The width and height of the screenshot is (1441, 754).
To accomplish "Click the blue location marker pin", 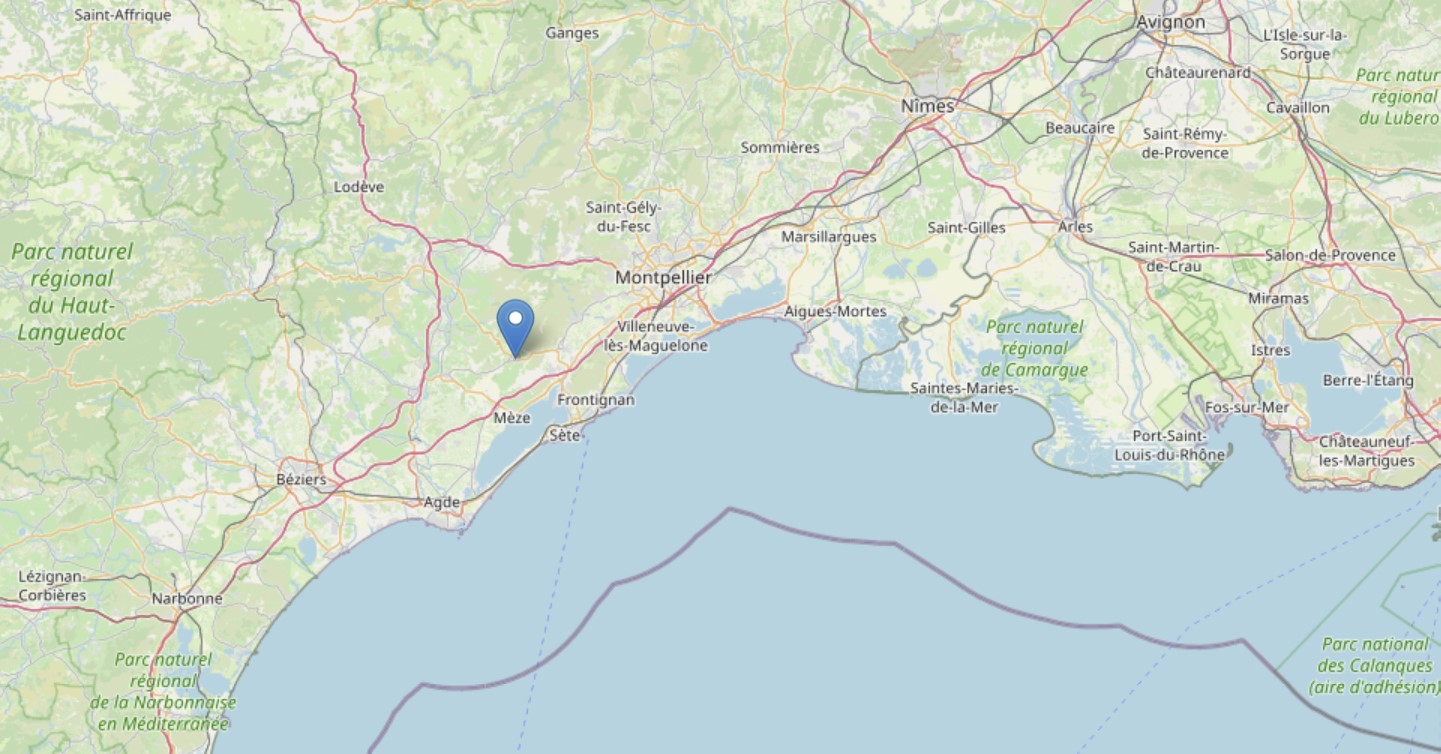I will click(x=515, y=328).
